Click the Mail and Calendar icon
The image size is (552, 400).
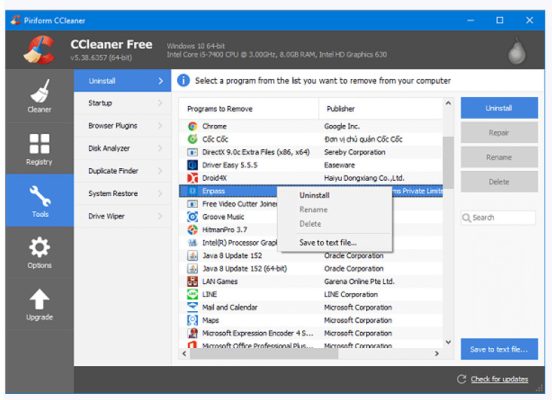192,307
